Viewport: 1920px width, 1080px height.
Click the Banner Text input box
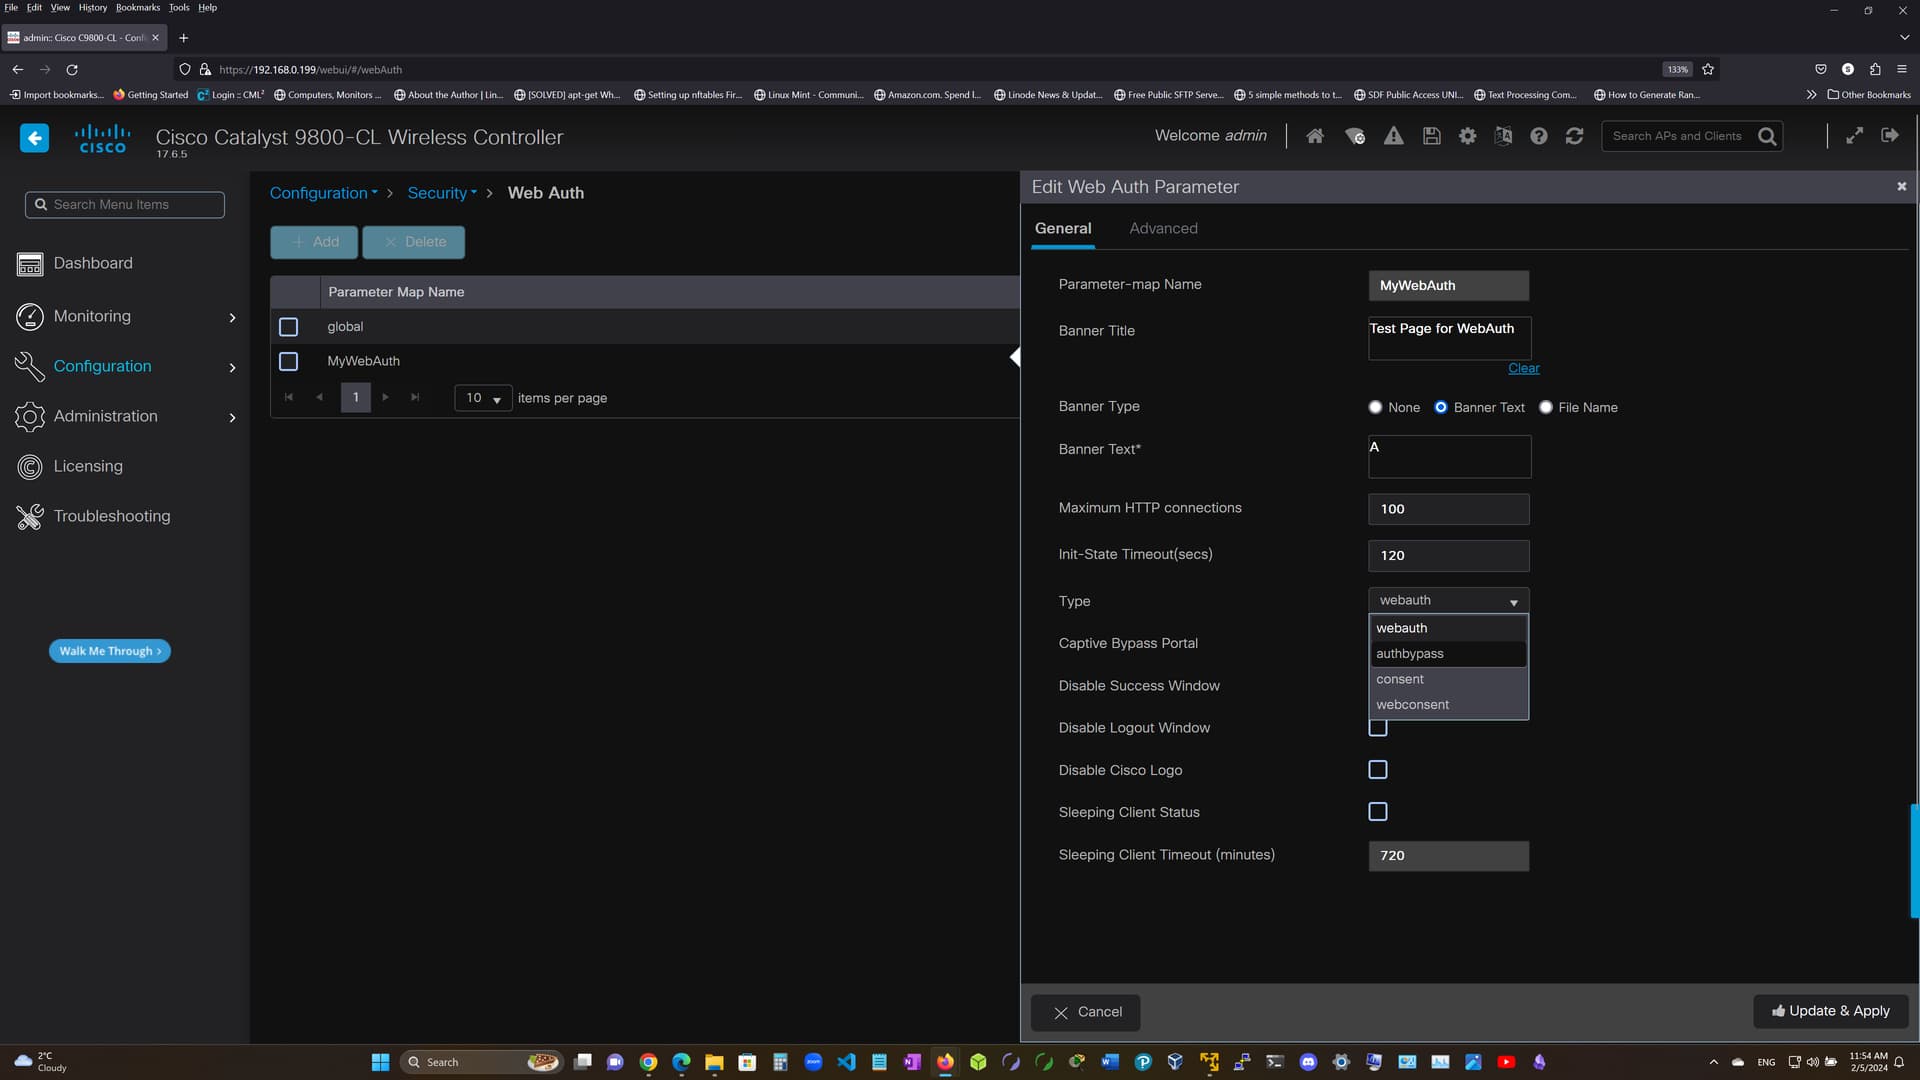click(1449, 456)
